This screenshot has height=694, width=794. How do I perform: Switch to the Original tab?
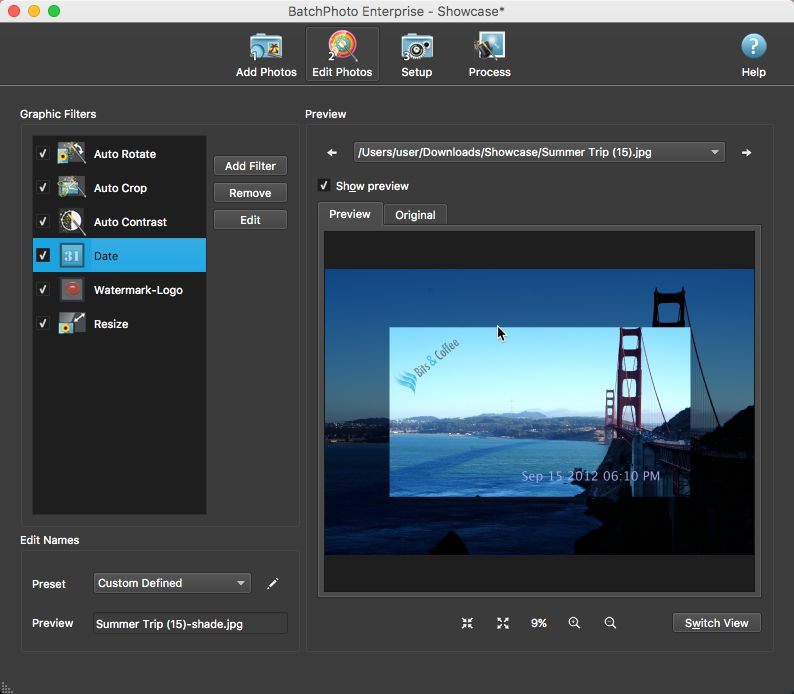coord(415,215)
